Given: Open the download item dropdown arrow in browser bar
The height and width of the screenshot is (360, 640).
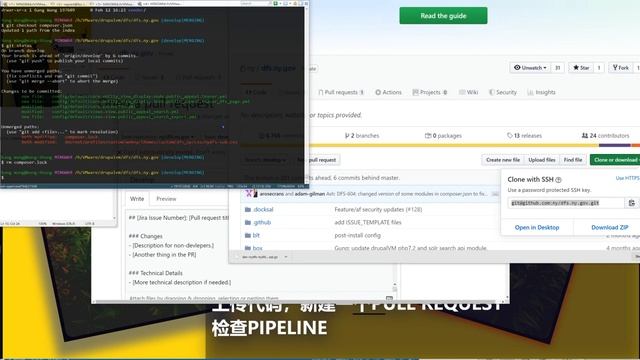Looking at the screenshot, I should coord(286,257).
